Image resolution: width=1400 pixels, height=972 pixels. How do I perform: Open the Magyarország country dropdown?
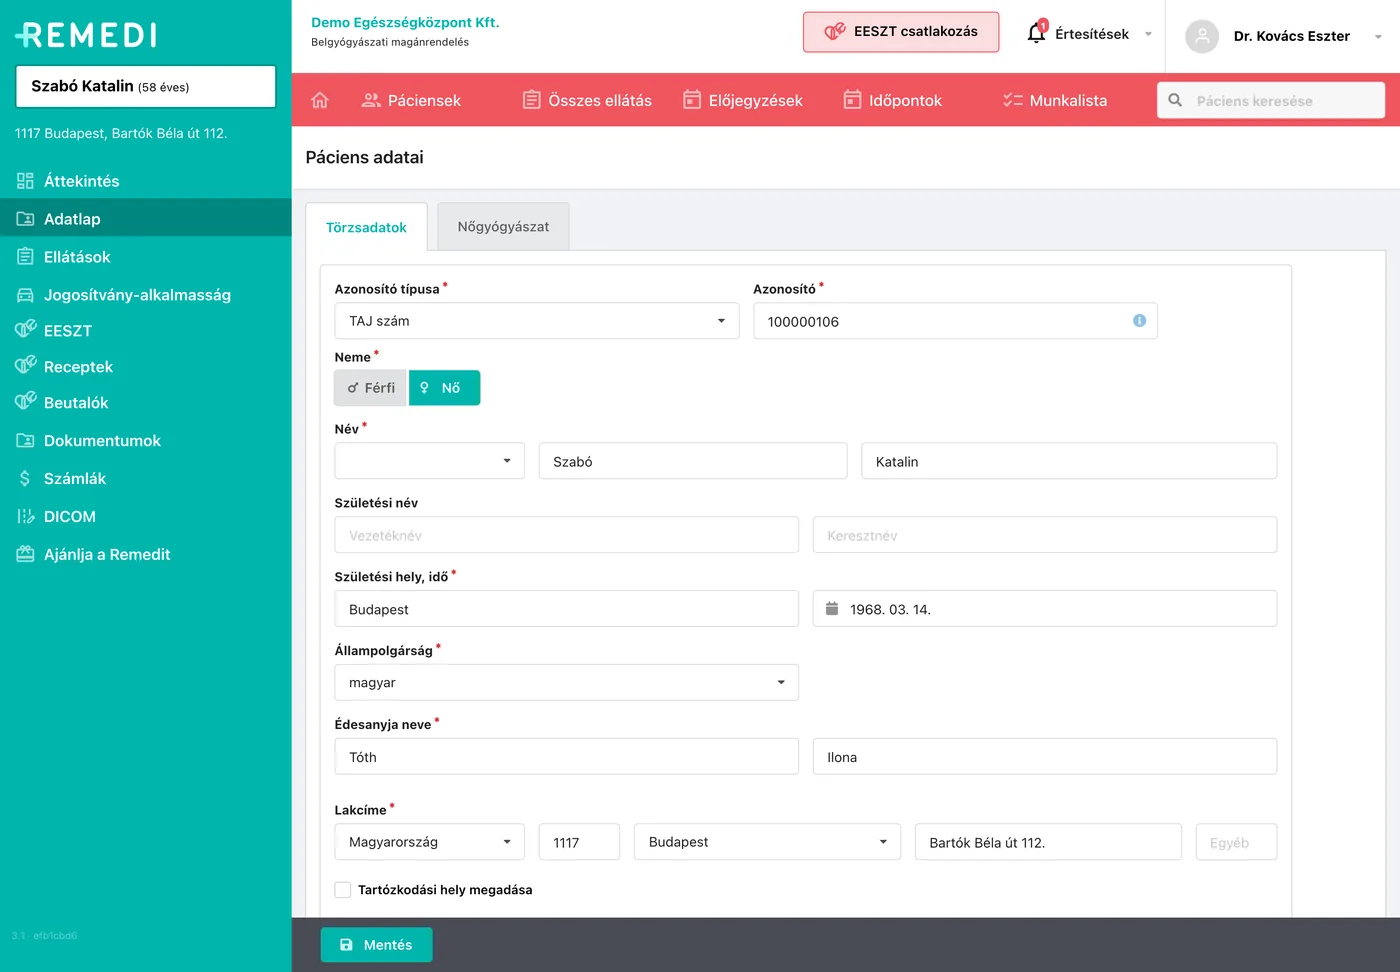[x=430, y=842]
